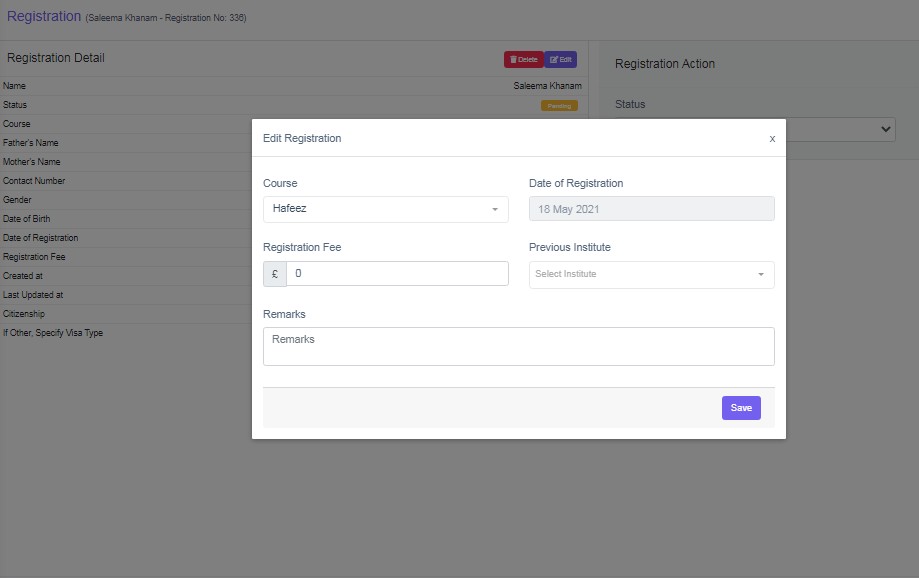Image resolution: width=919 pixels, height=578 pixels.
Task: Click the Edit button in Registration Detail
Action: click(561, 59)
